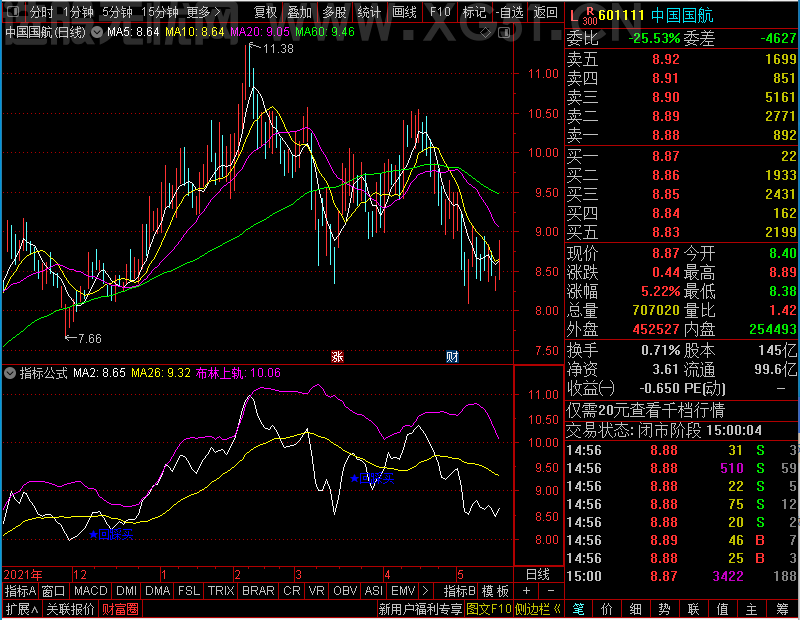Image resolution: width=800 pixels, height=620 pixels.
Task: Zoom out chart with minus button
Action: pos(551,591)
